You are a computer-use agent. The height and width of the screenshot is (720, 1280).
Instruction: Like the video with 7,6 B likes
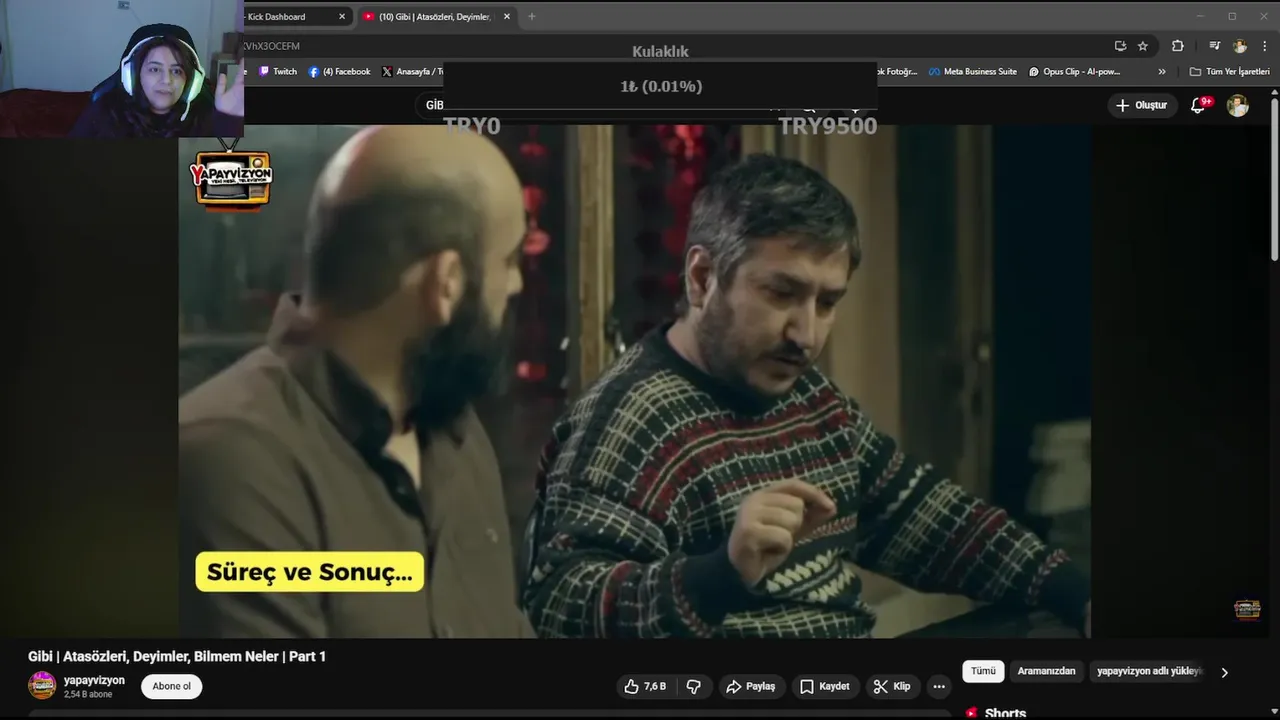(645, 686)
